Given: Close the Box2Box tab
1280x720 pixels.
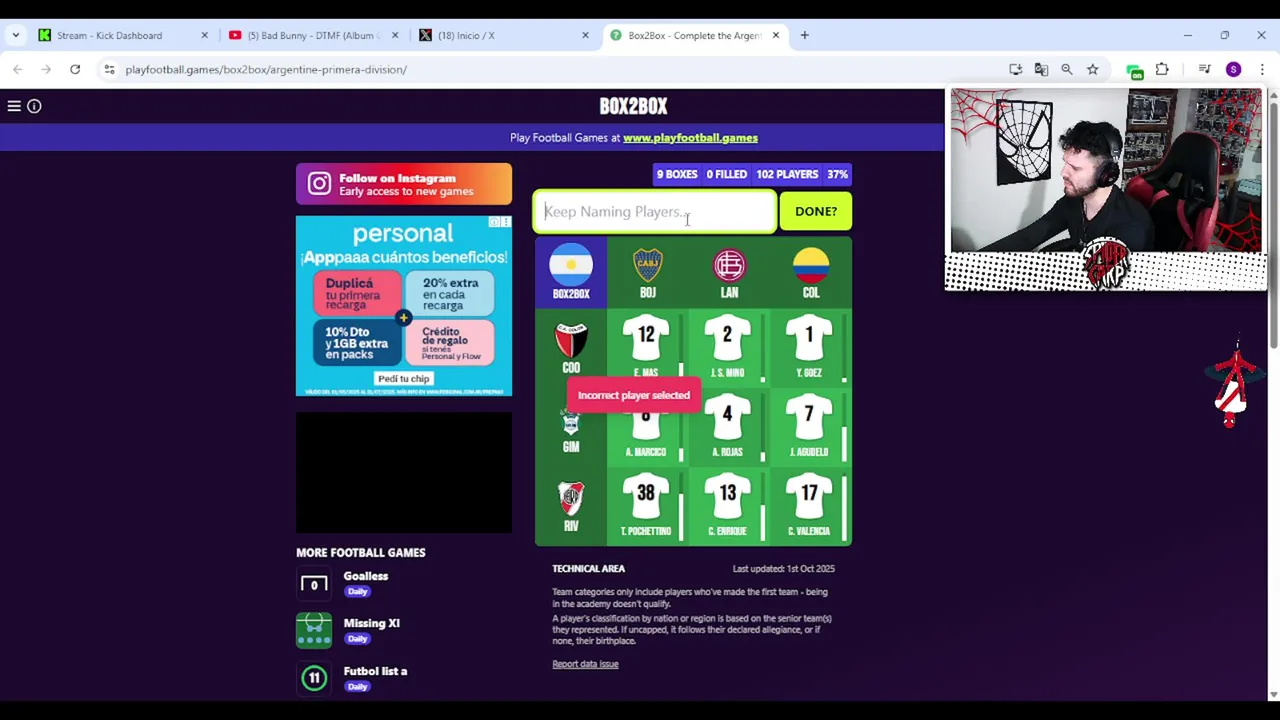Looking at the screenshot, I should coord(775,35).
